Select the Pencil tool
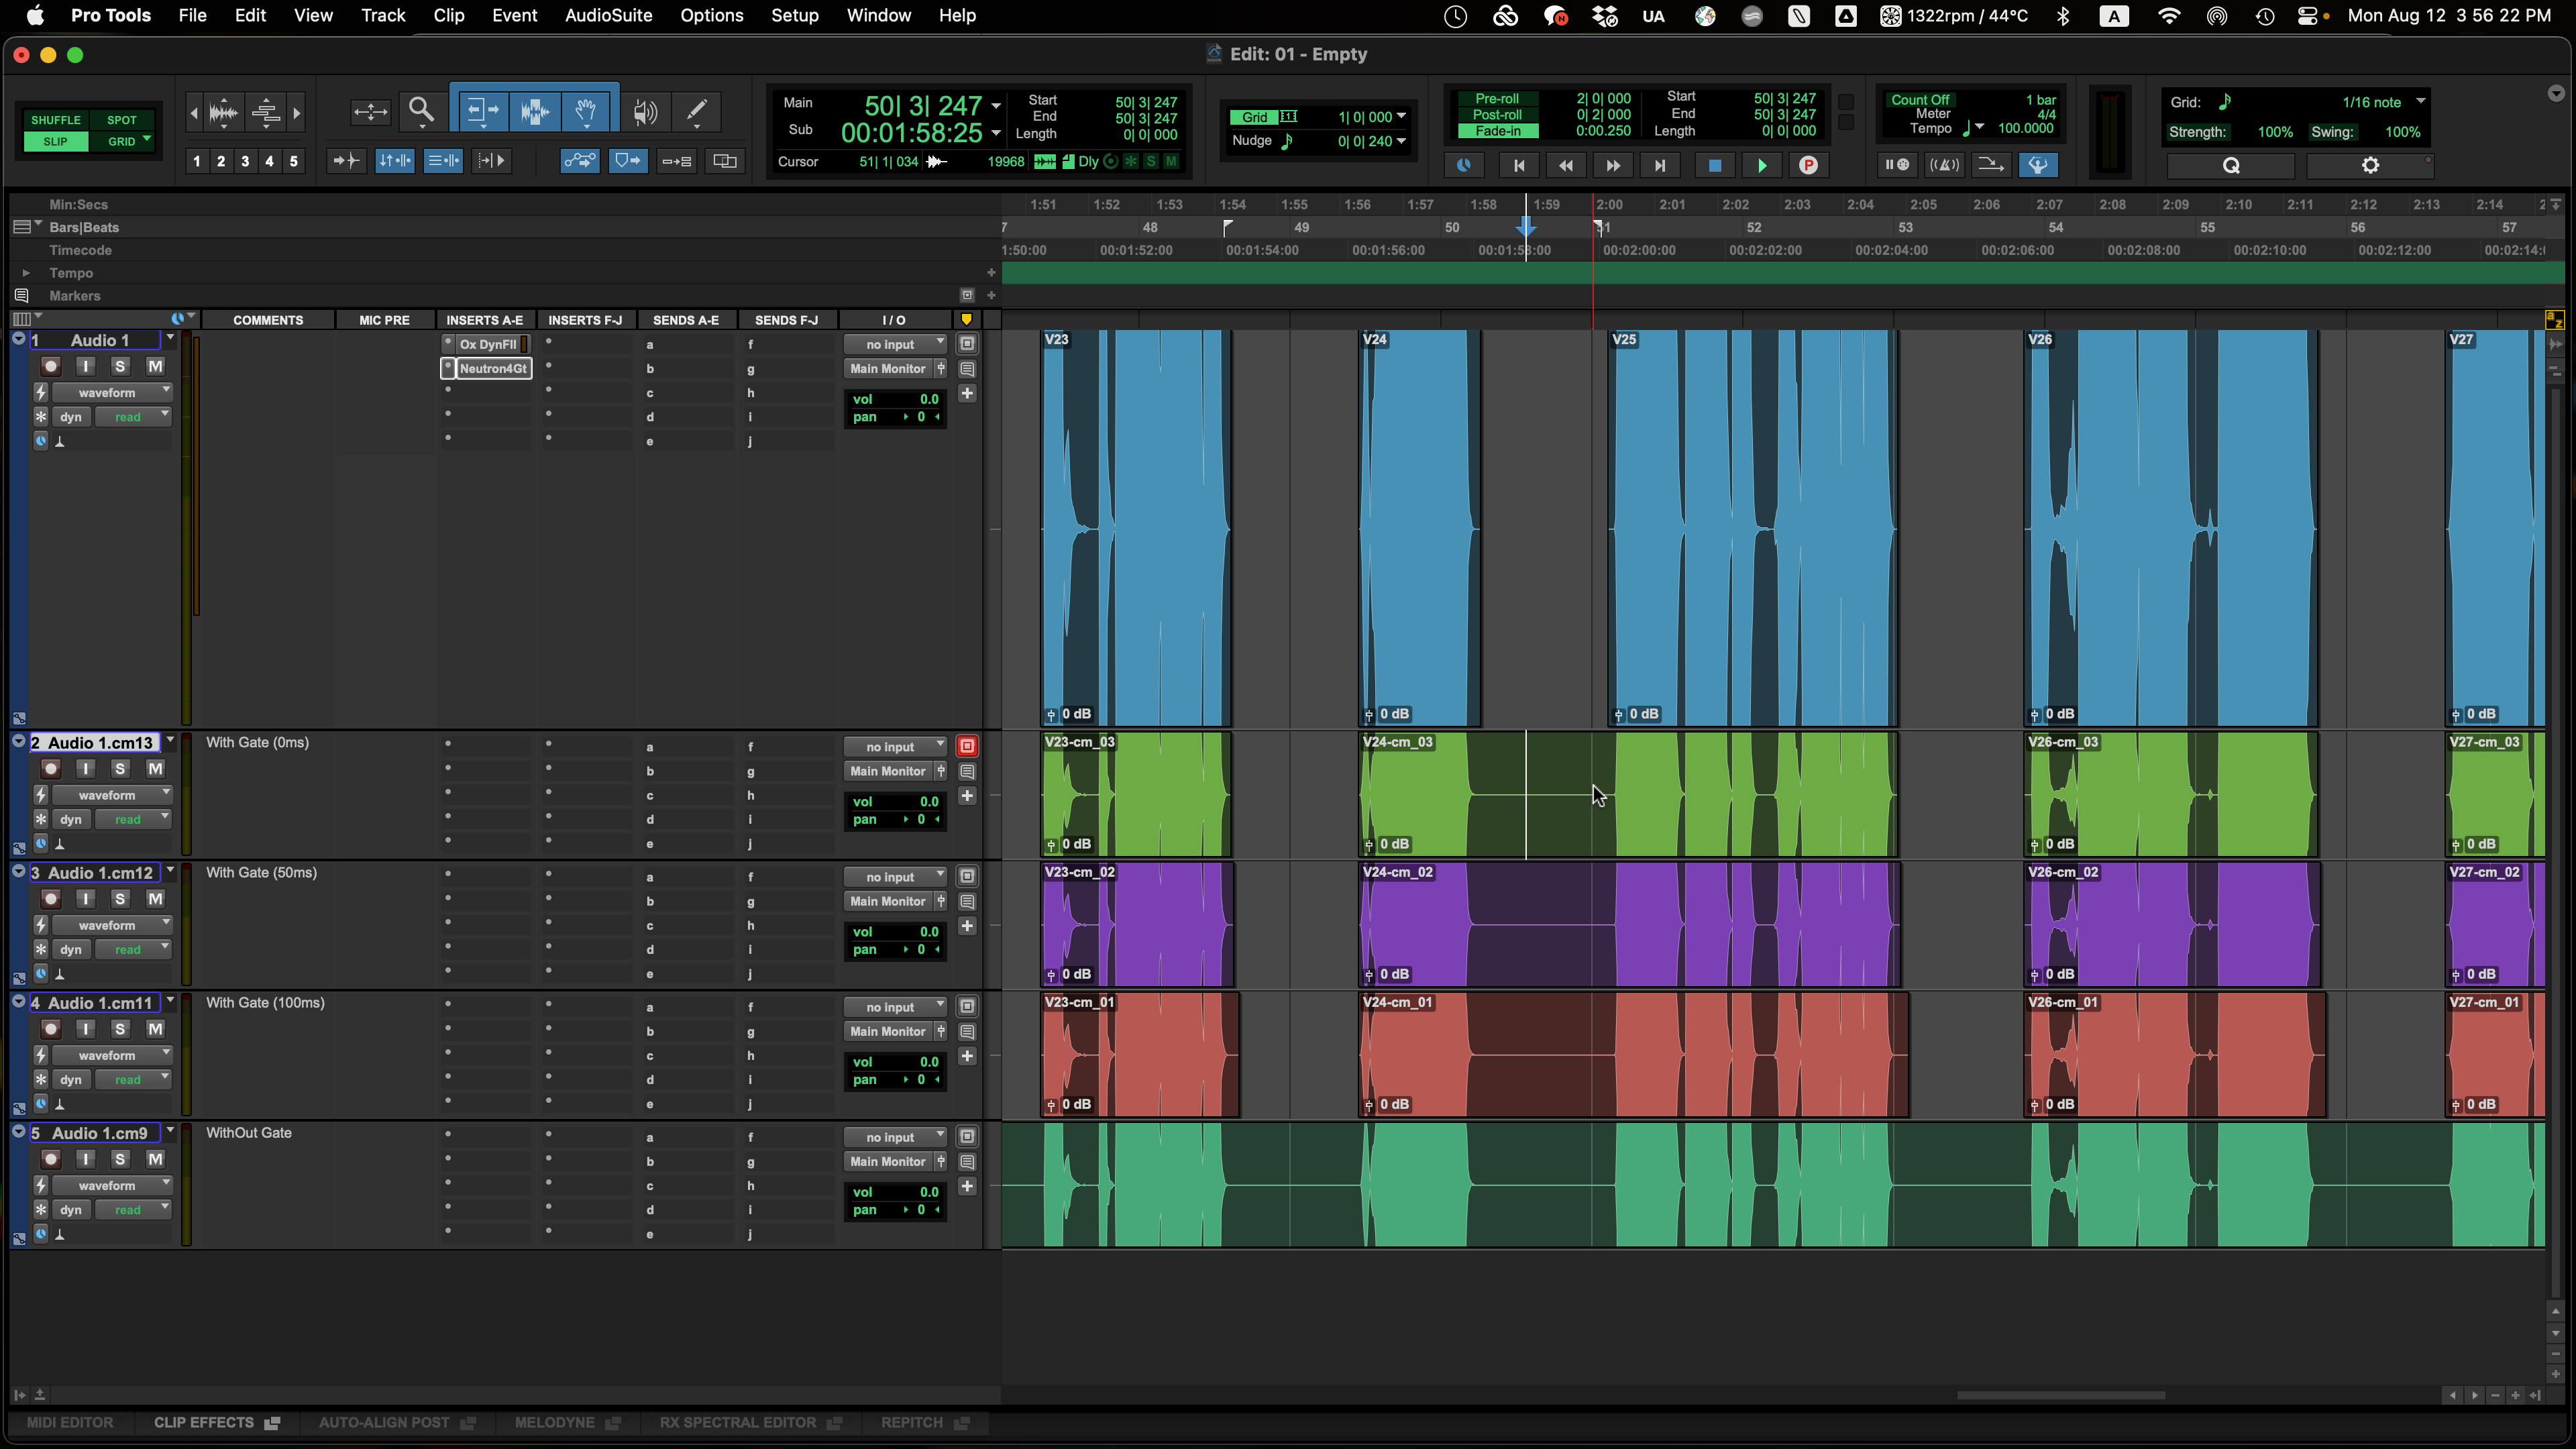The height and width of the screenshot is (1449, 2576). click(697, 111)
